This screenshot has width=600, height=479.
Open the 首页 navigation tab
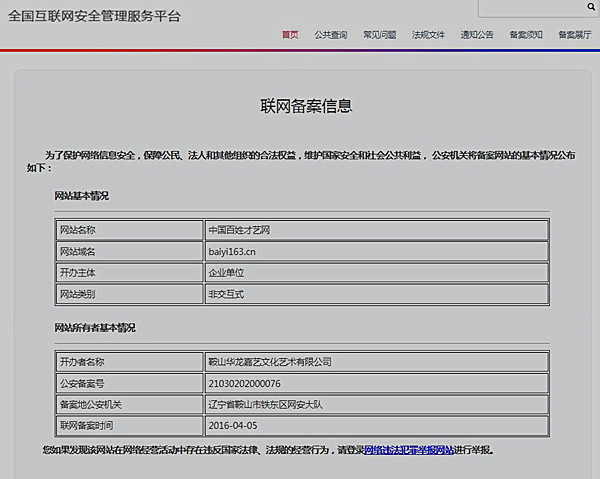[x=290, y=35]
